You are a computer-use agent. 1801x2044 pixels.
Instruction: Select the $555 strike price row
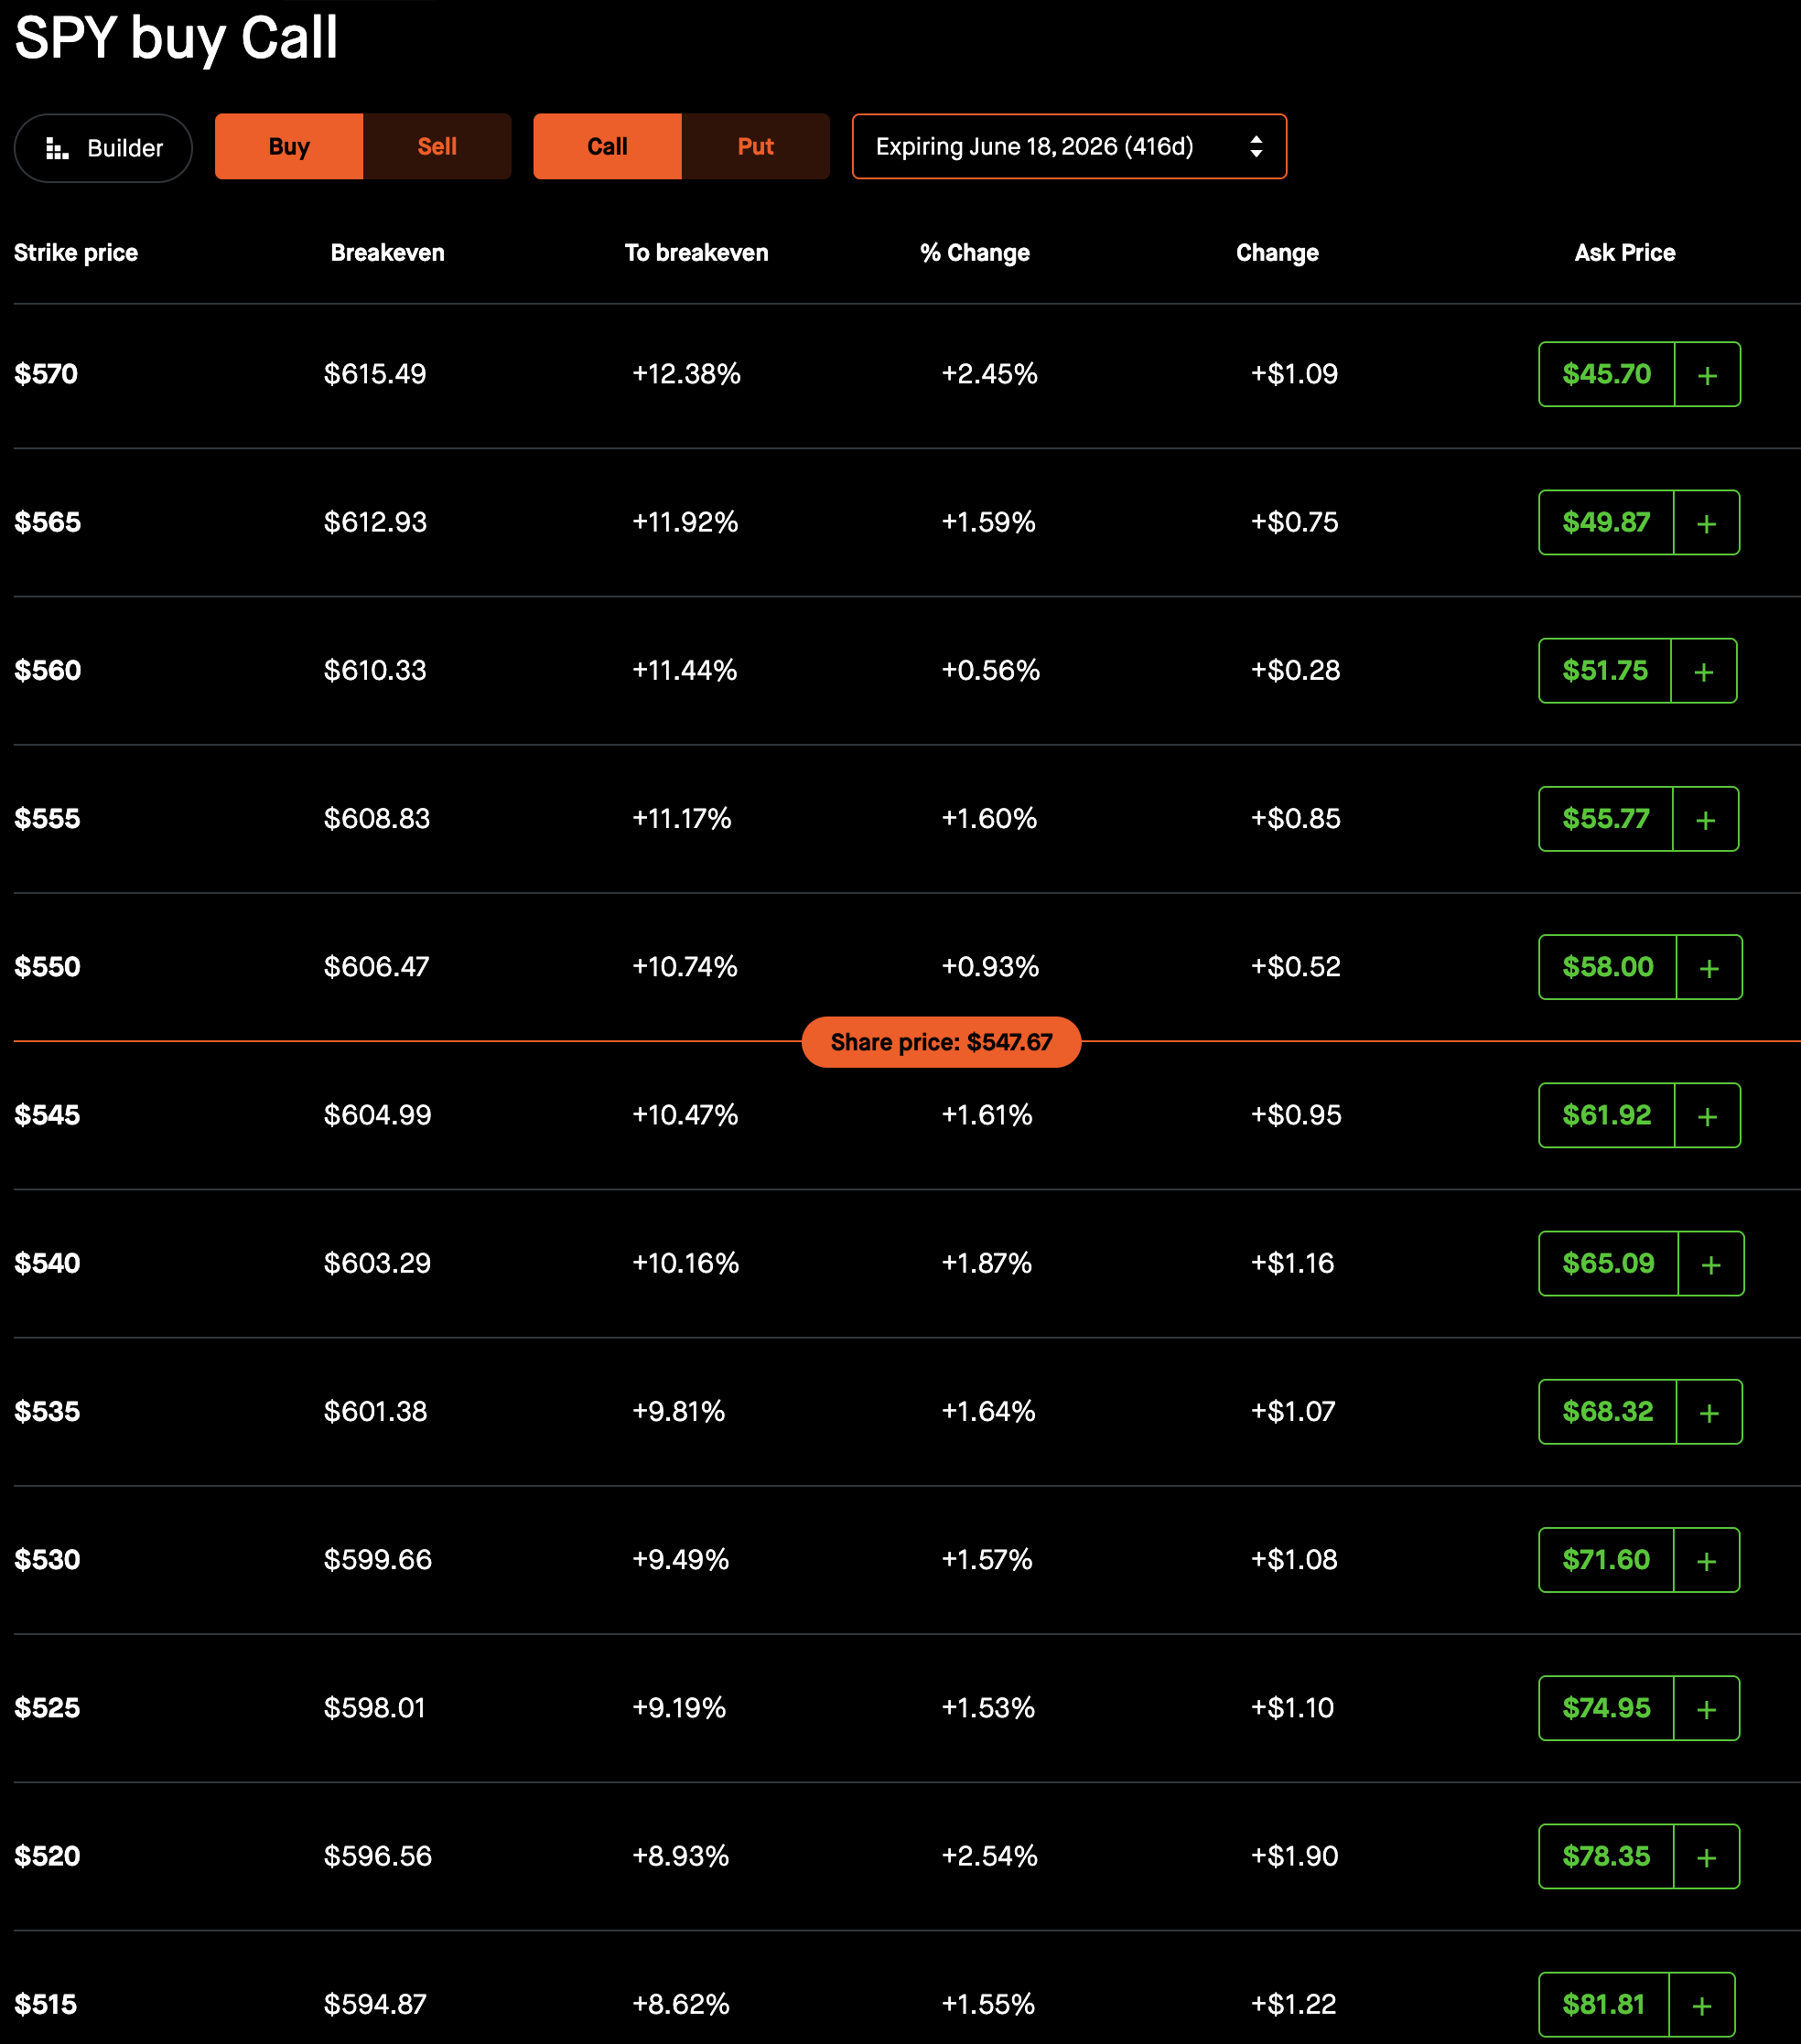[907, 819]
